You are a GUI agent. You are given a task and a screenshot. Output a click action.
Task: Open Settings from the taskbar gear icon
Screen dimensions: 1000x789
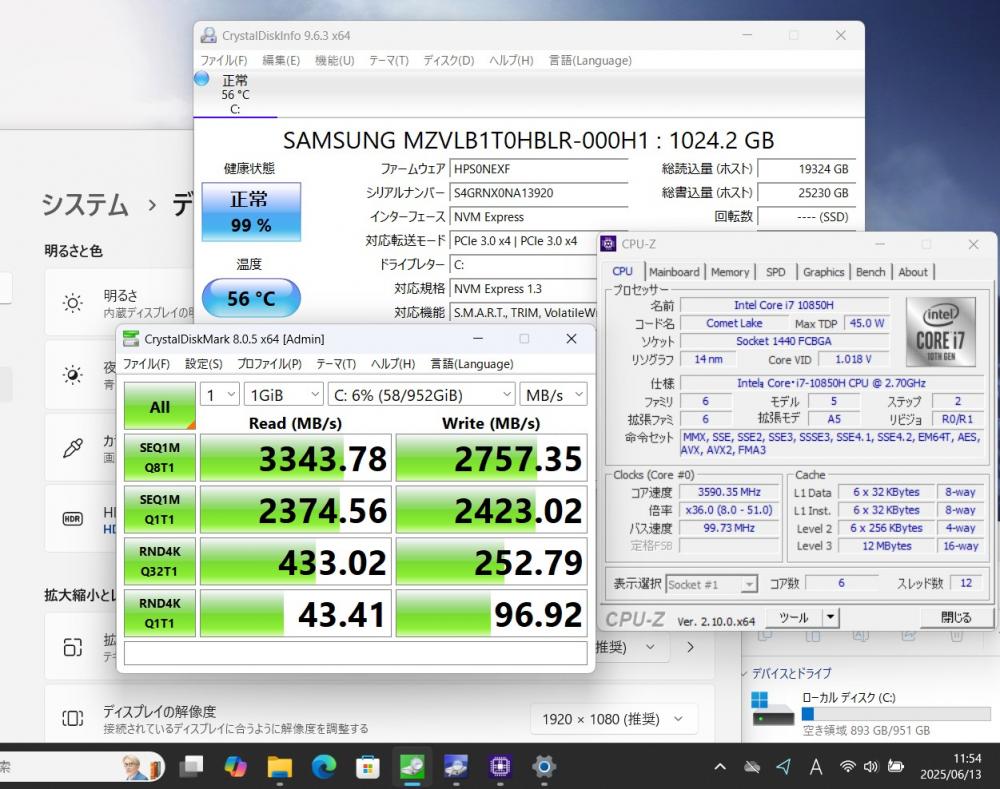pos(544,766)
